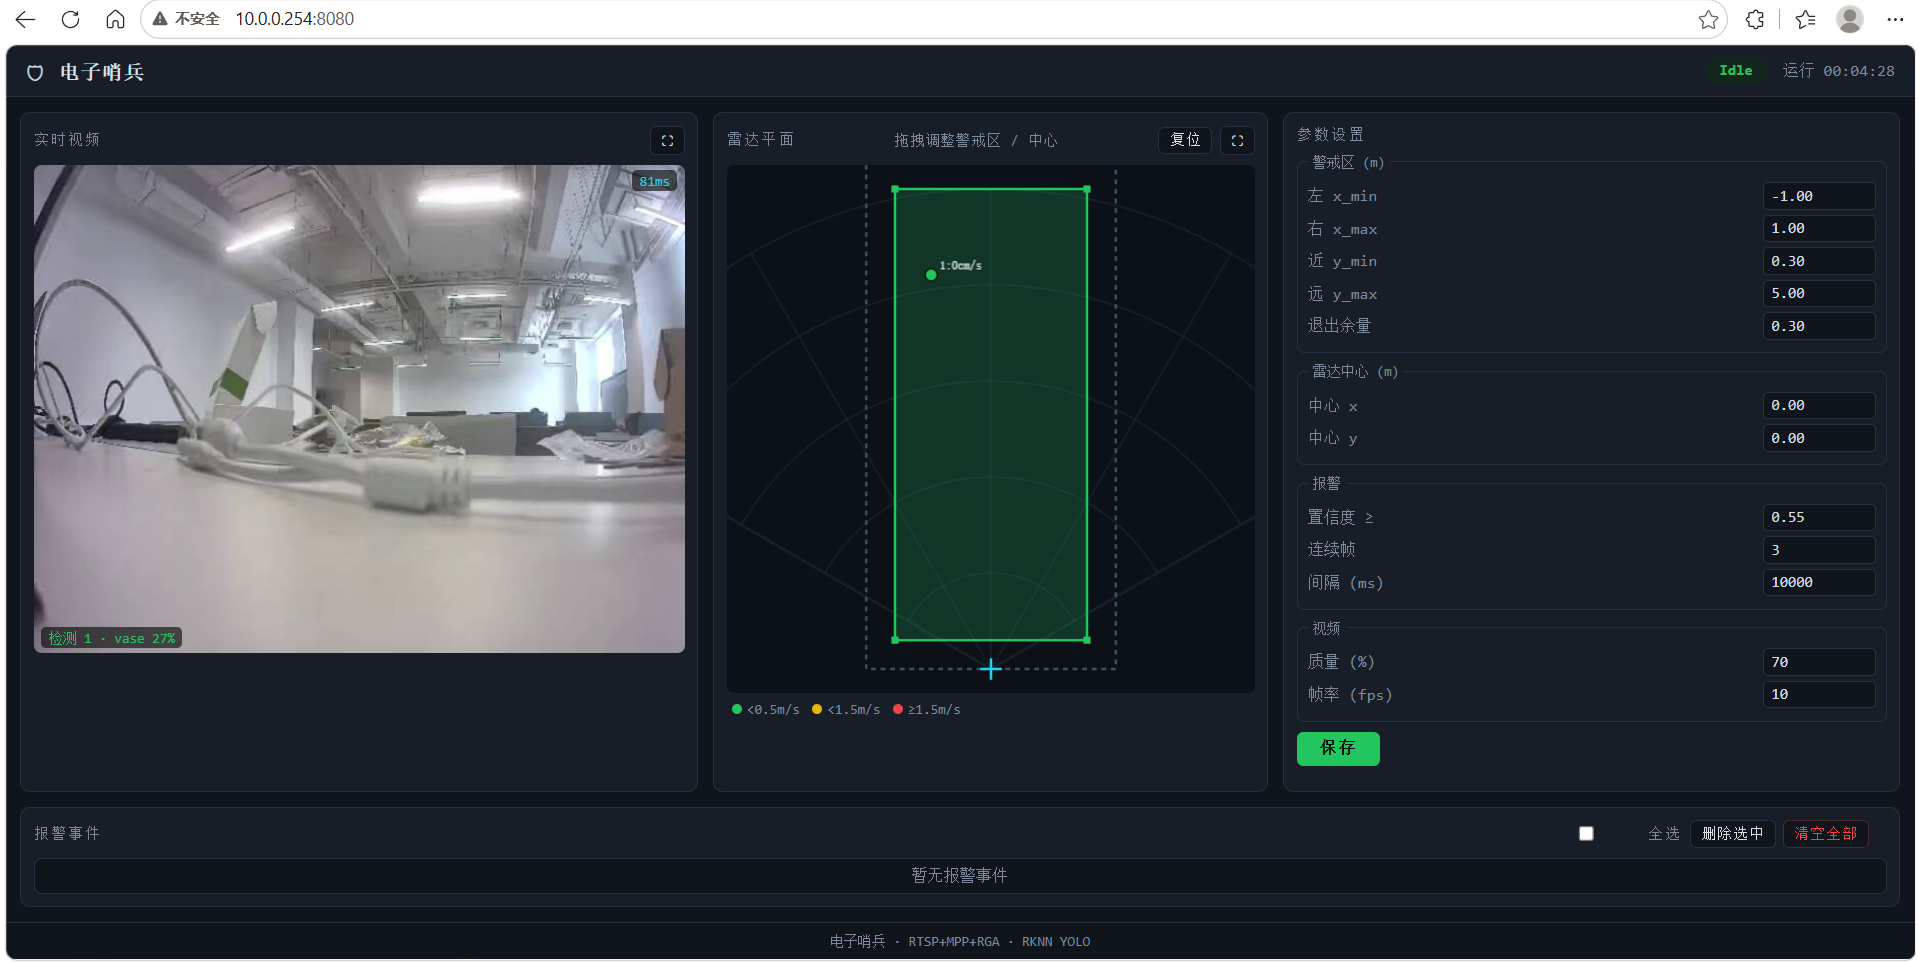This screenshot has height=962, width=1919.
Task: Click the top-left guard zone corner handle
Action: point(895,189)
